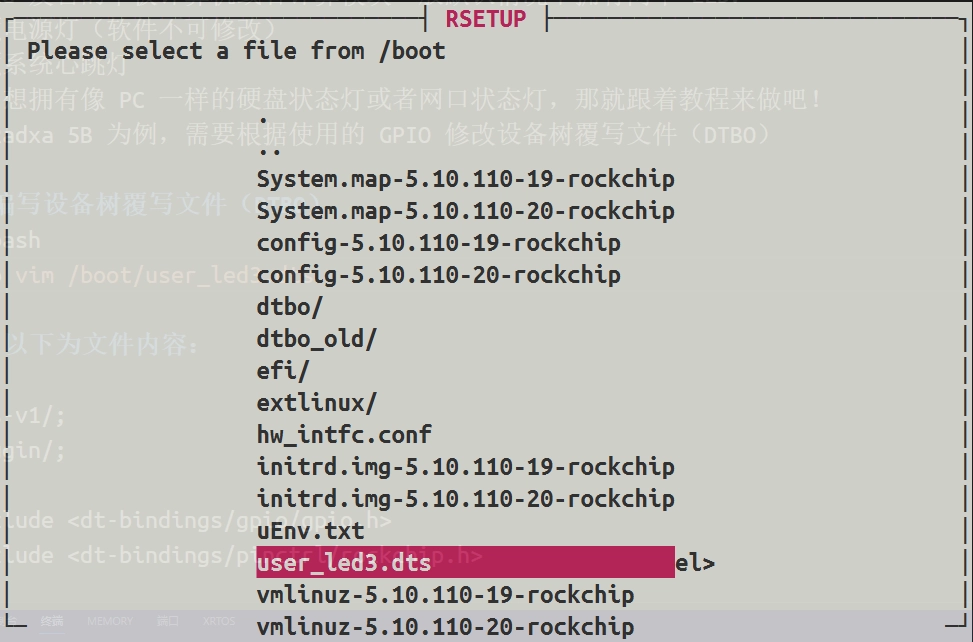973x642 pixels.
Task: Select initrd.img-5.10.110-19-rockchip
Action: pos(465,467)
